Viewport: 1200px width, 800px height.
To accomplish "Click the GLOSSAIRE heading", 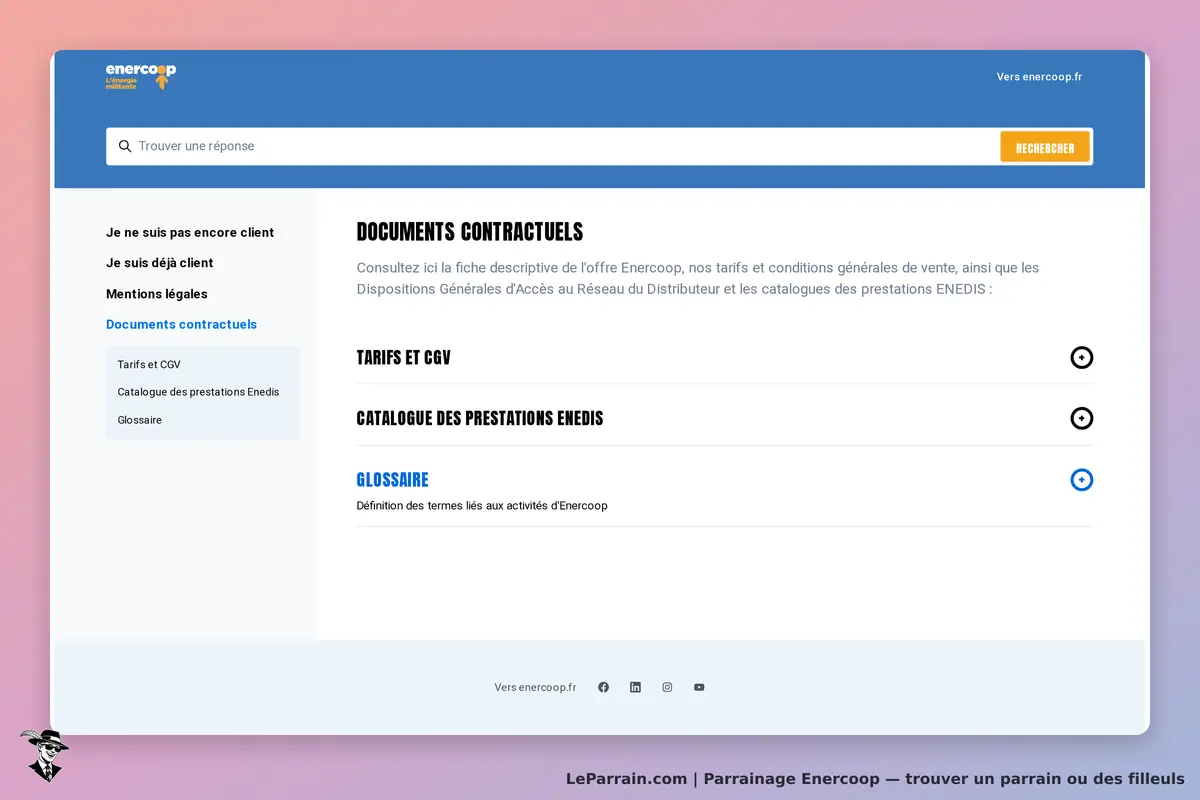I will coord(392,480).
